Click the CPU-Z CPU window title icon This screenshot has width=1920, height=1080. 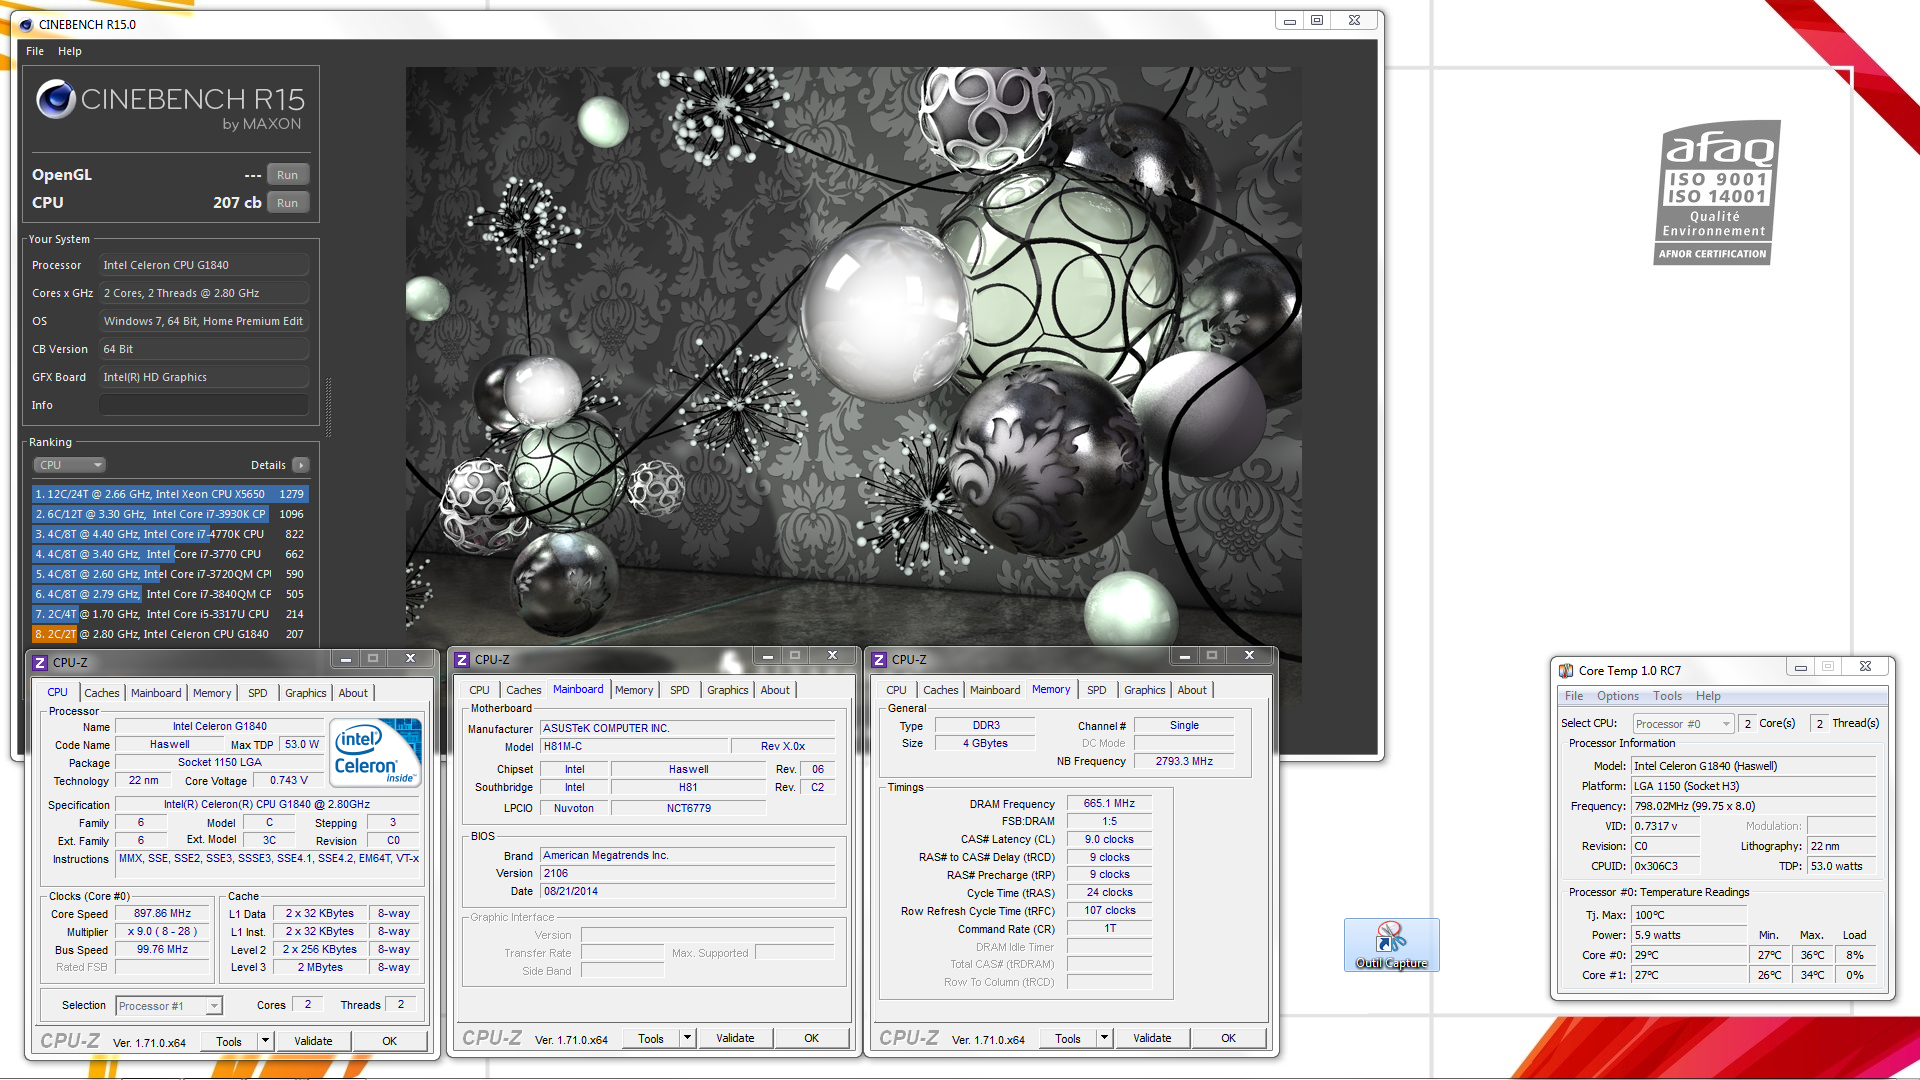(x=40, y=662)
